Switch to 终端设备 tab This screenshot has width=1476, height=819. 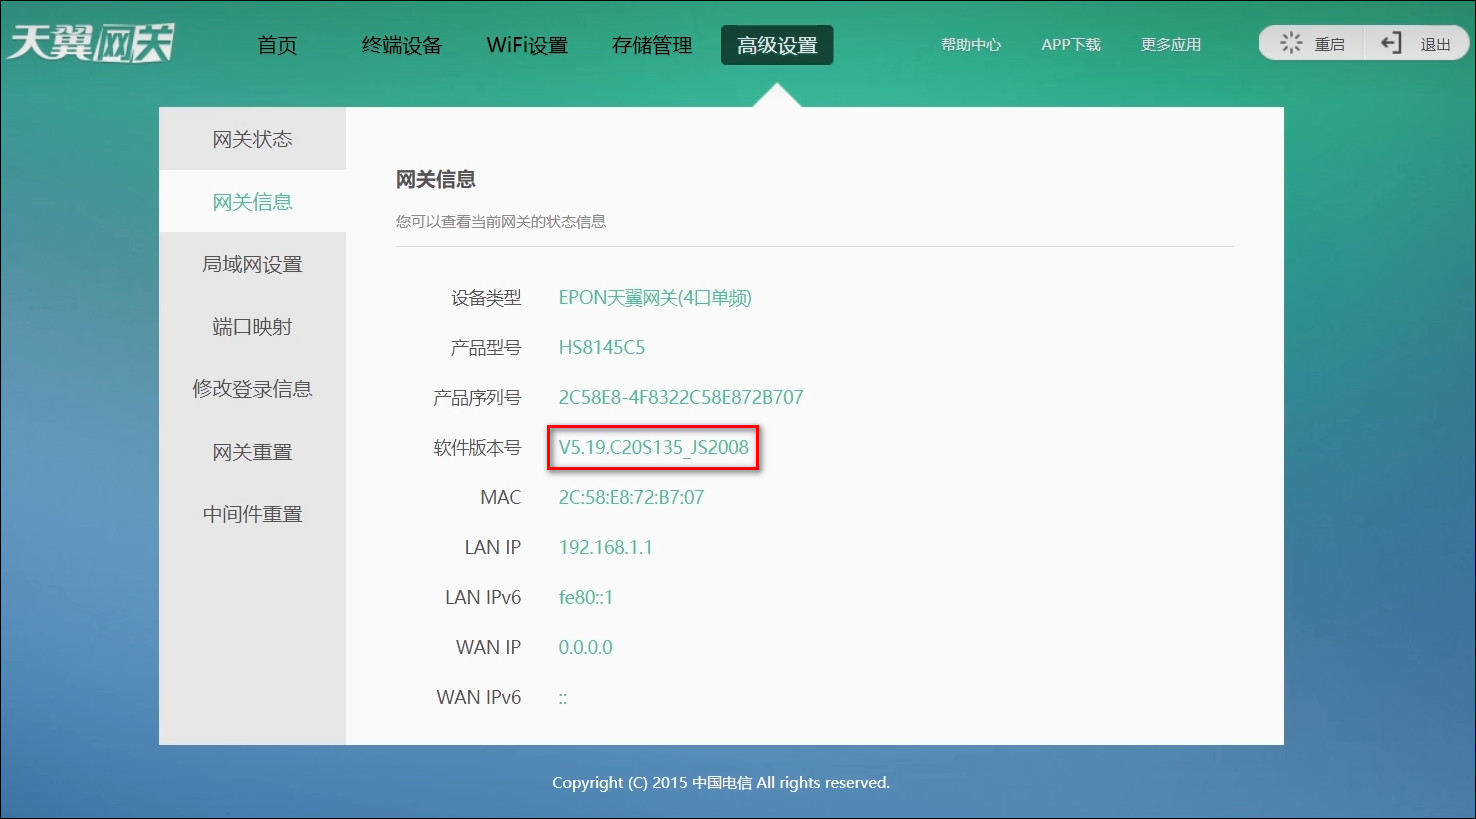(x=402, y=45)
